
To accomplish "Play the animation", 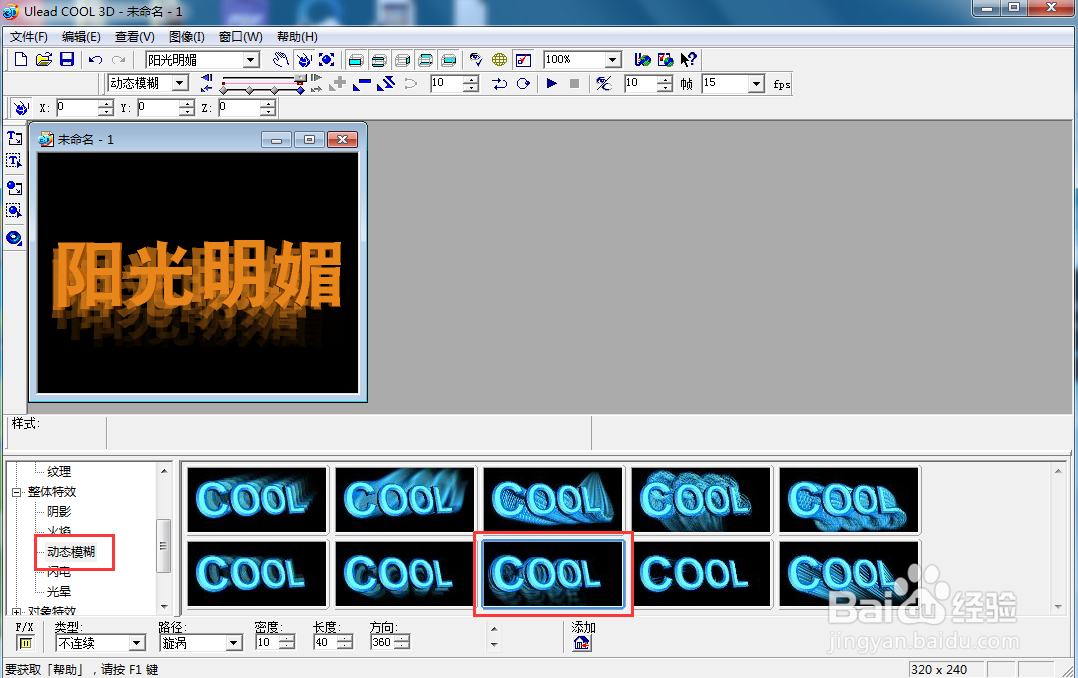I will click(x=551, y=83).
